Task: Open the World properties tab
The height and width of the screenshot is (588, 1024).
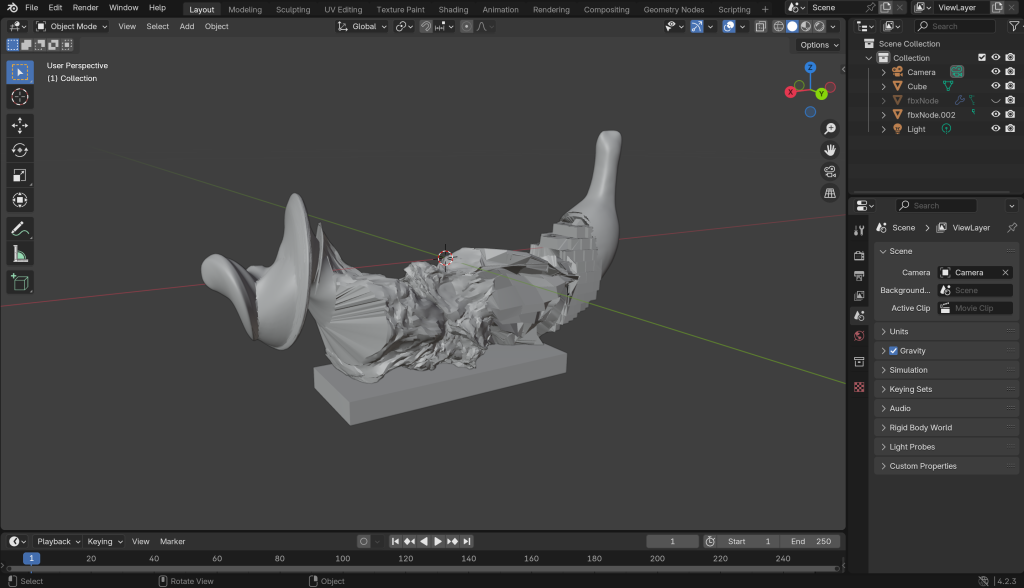Action: [x=859, y=336]
